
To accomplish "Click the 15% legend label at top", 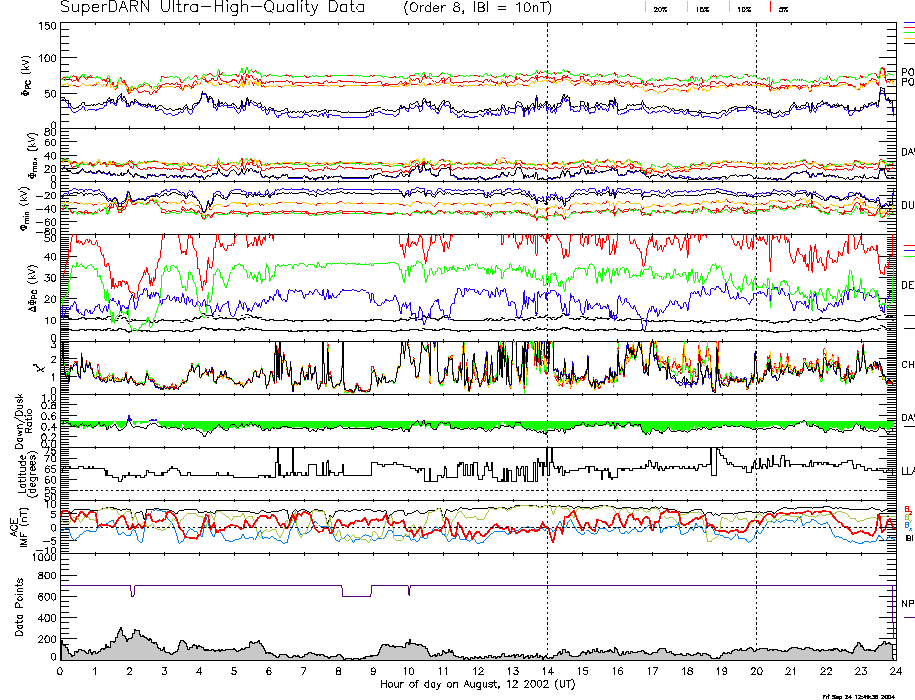I will [x=703, y=9].
